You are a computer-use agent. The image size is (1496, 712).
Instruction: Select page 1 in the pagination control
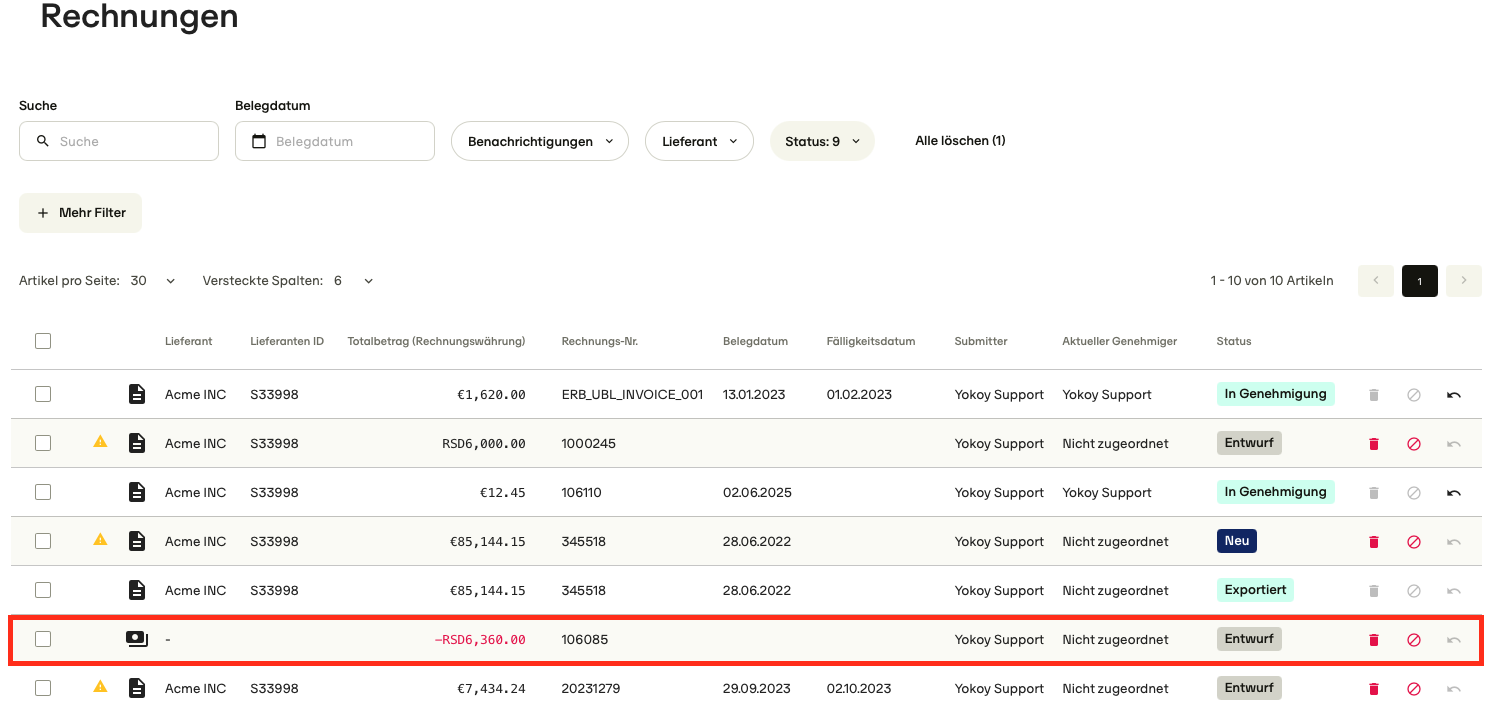tap(1419, 281)
